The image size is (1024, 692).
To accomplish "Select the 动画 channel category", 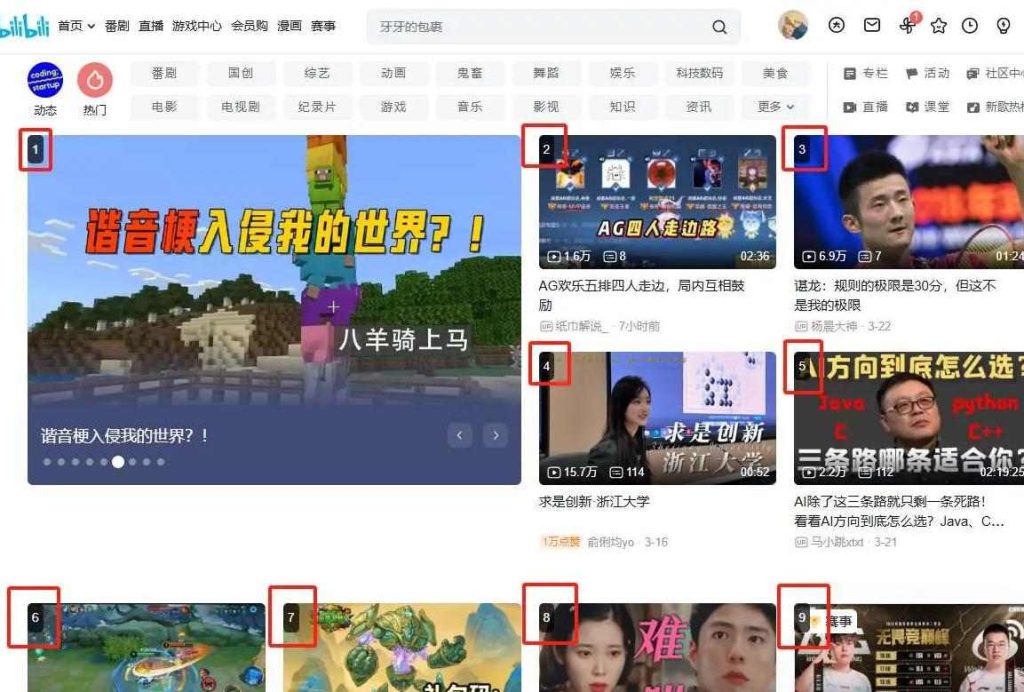I will click(x=393, y=73).
